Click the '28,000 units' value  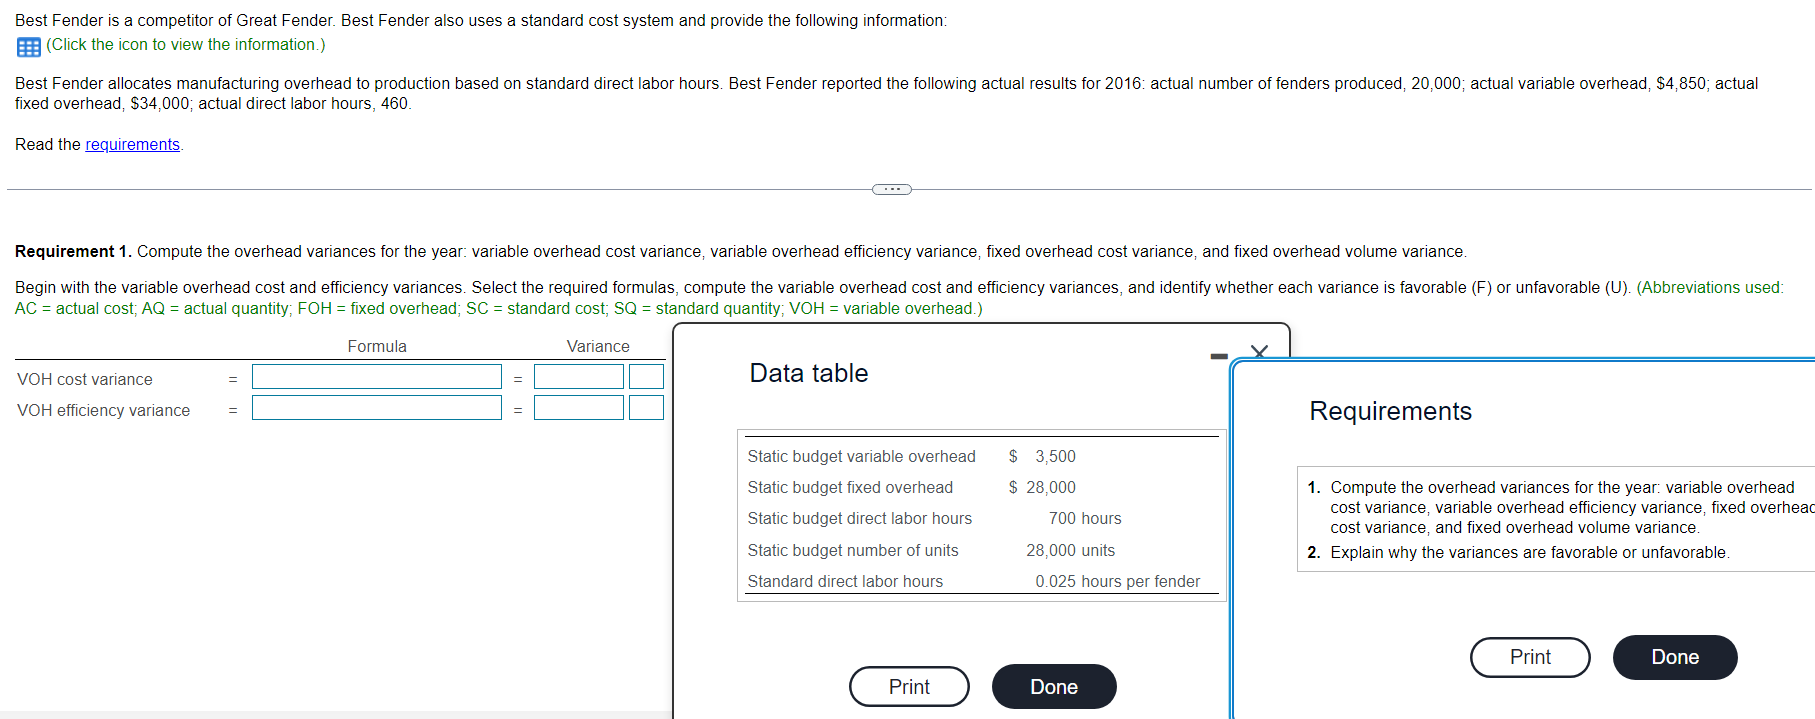point(1070,551)
